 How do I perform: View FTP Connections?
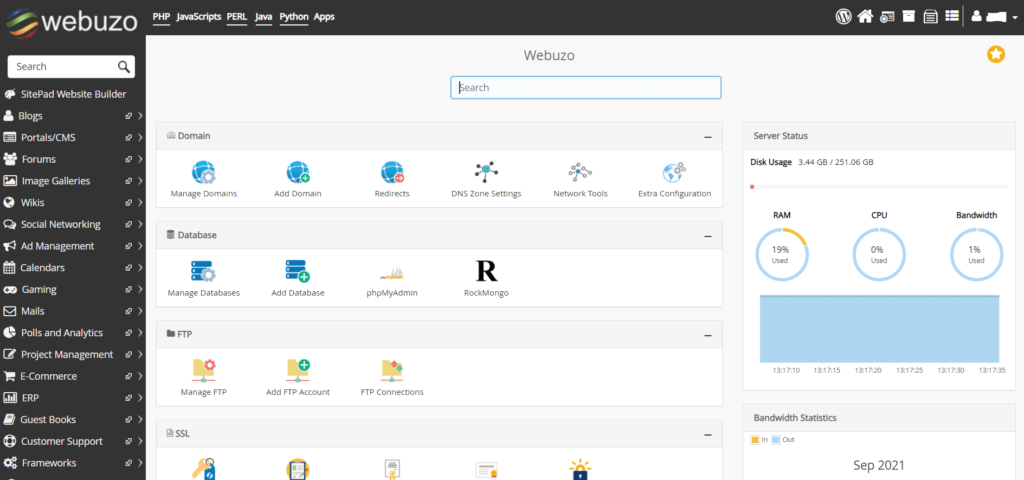tap(392, 370)
